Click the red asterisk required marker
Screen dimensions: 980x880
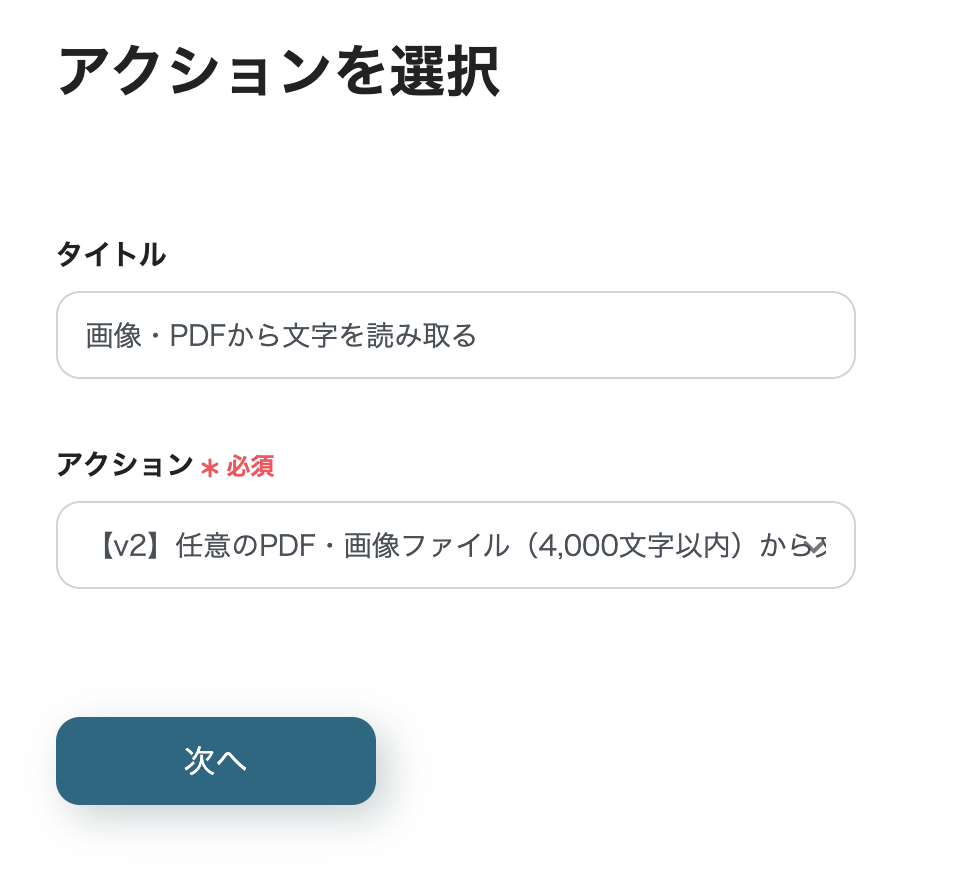point(209,467)
